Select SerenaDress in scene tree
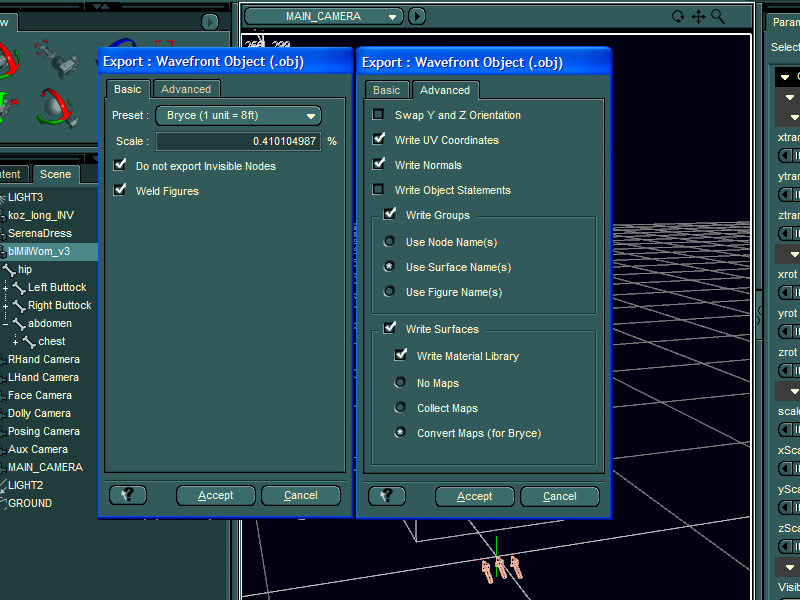This screenshot has width=800, height=600. pos(40,233)
